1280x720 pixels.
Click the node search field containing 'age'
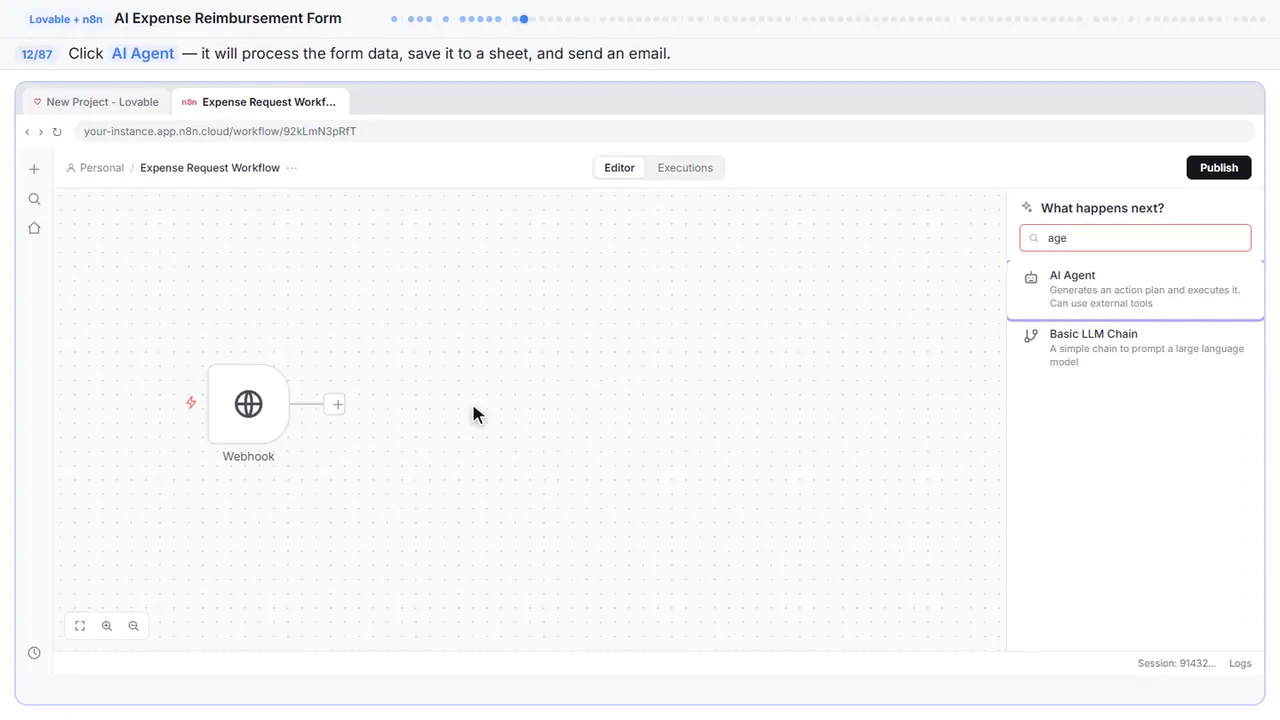(1135, 238)
